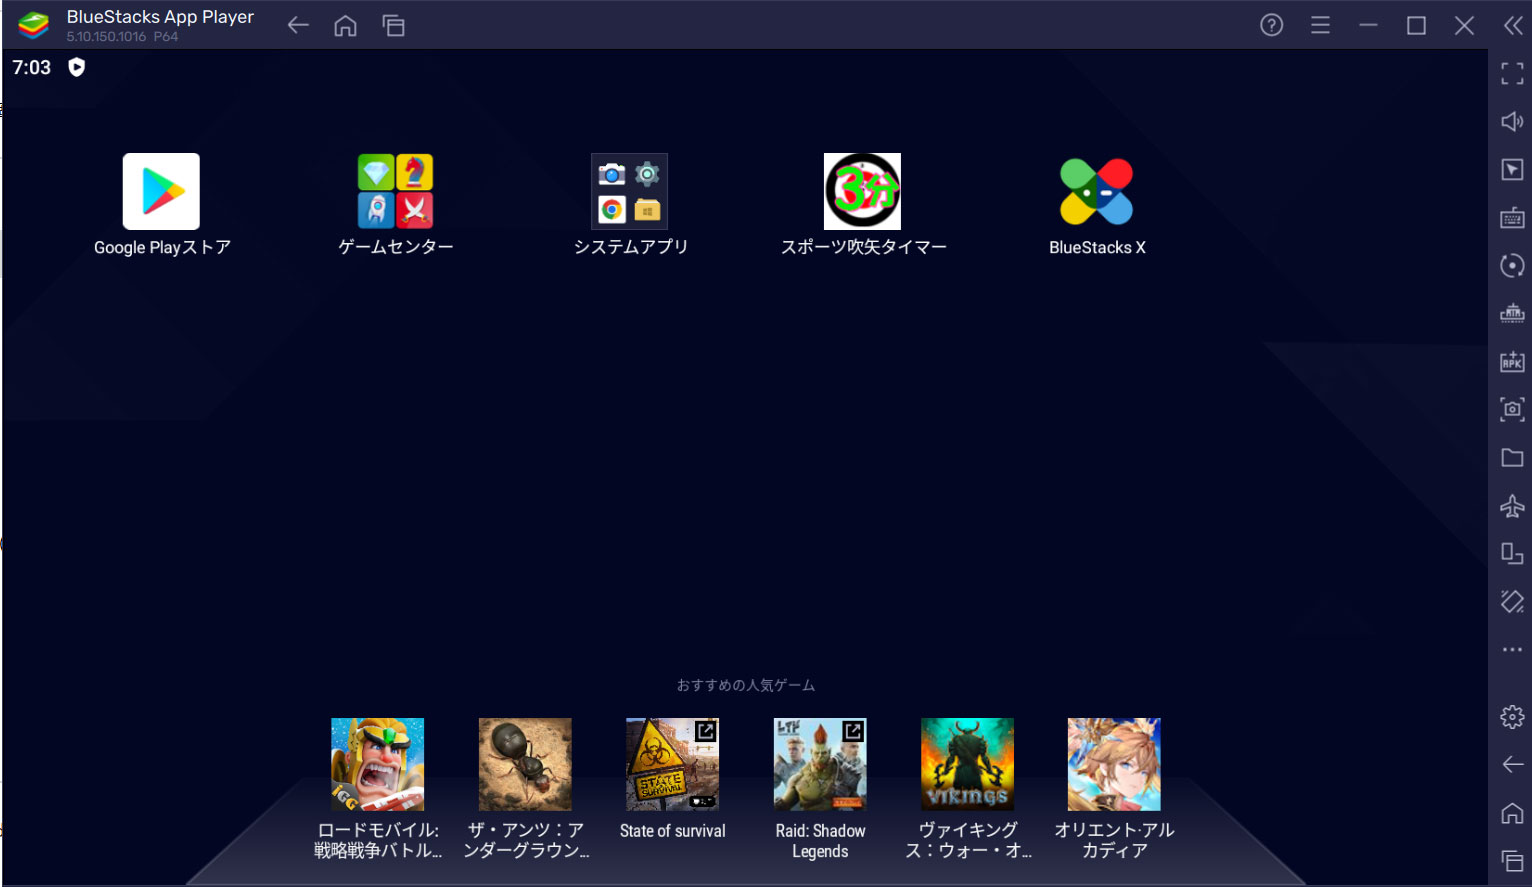Viewport: 1532px width, 887px height.
Task: Click rotate screen icon in sidebar
Action: [1512, 601]
